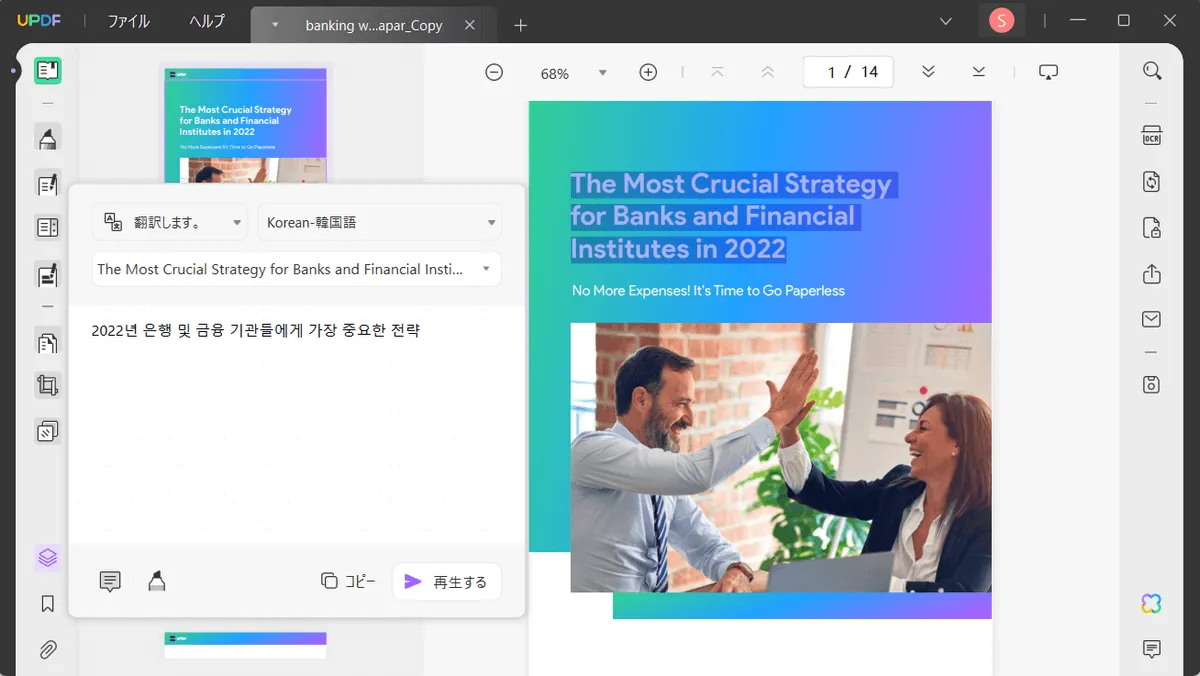Apply highlight icon in translation panel
The image size is (1200, 676).
156,581
